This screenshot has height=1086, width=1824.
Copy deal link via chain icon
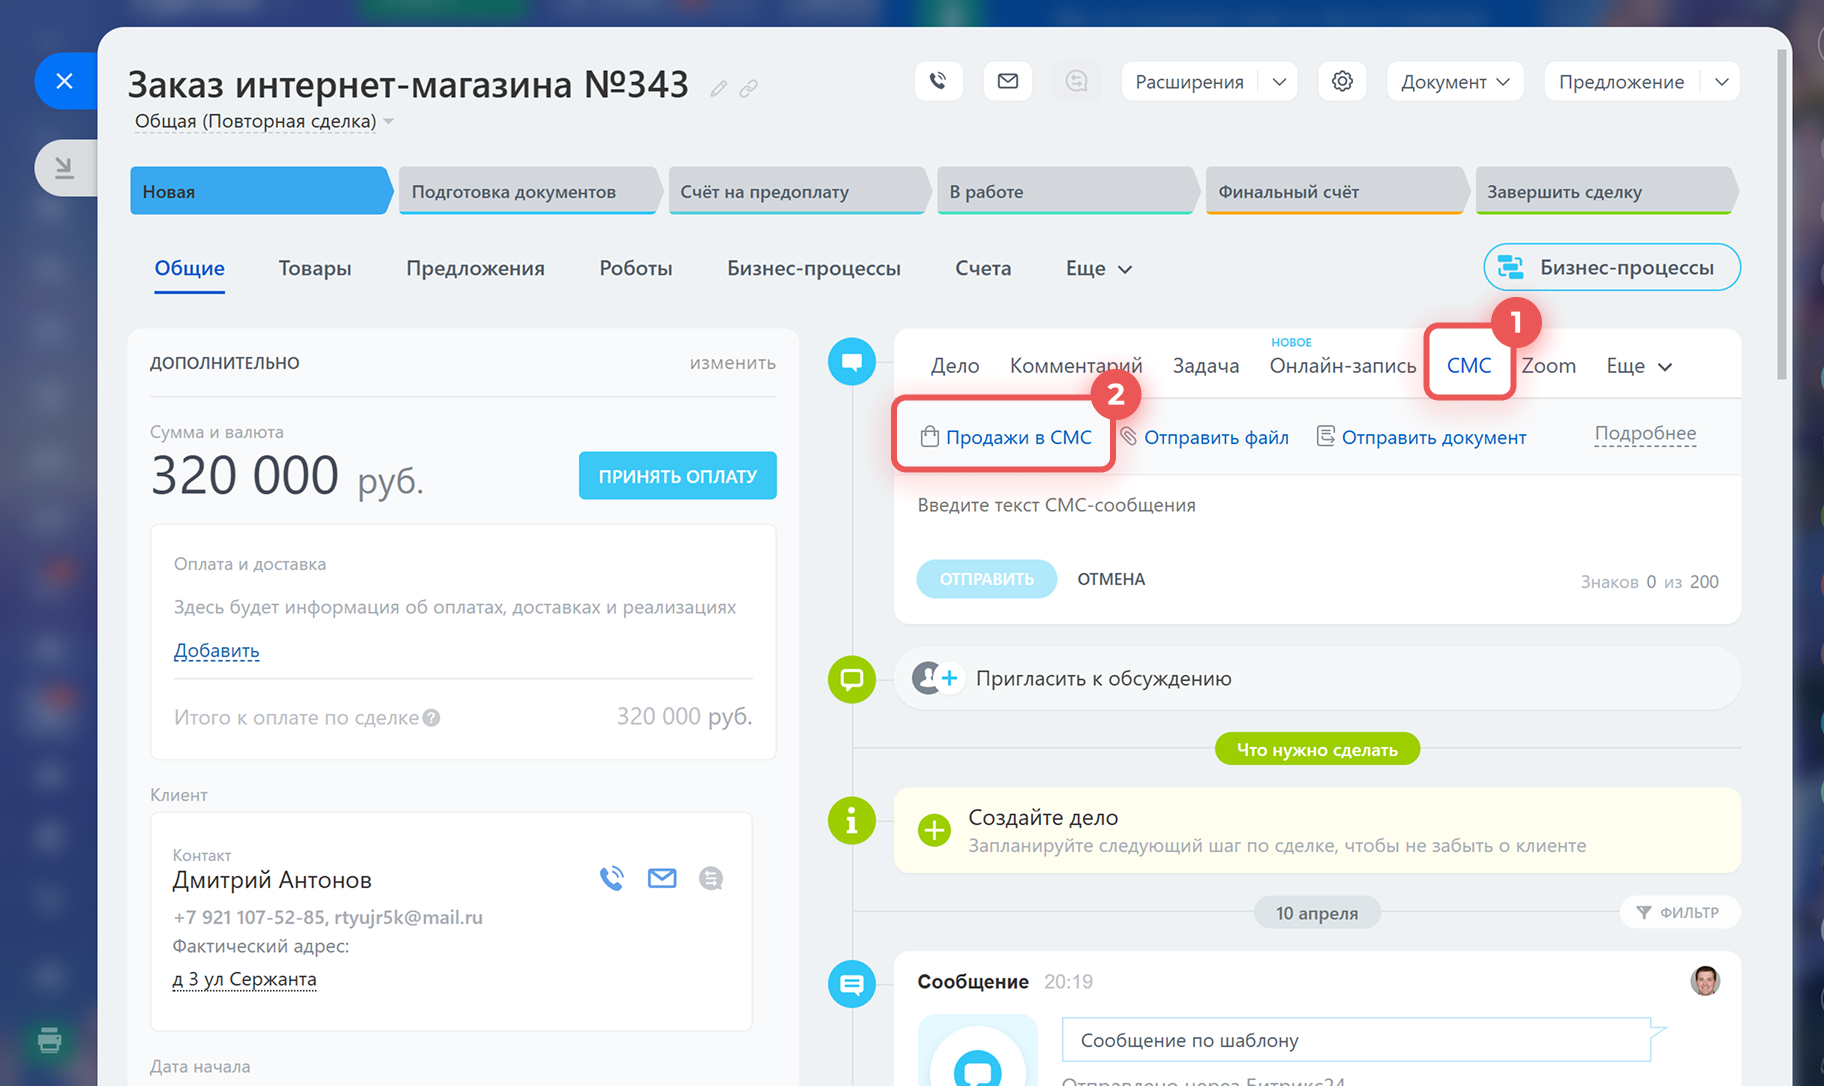[x=748, y=89]
